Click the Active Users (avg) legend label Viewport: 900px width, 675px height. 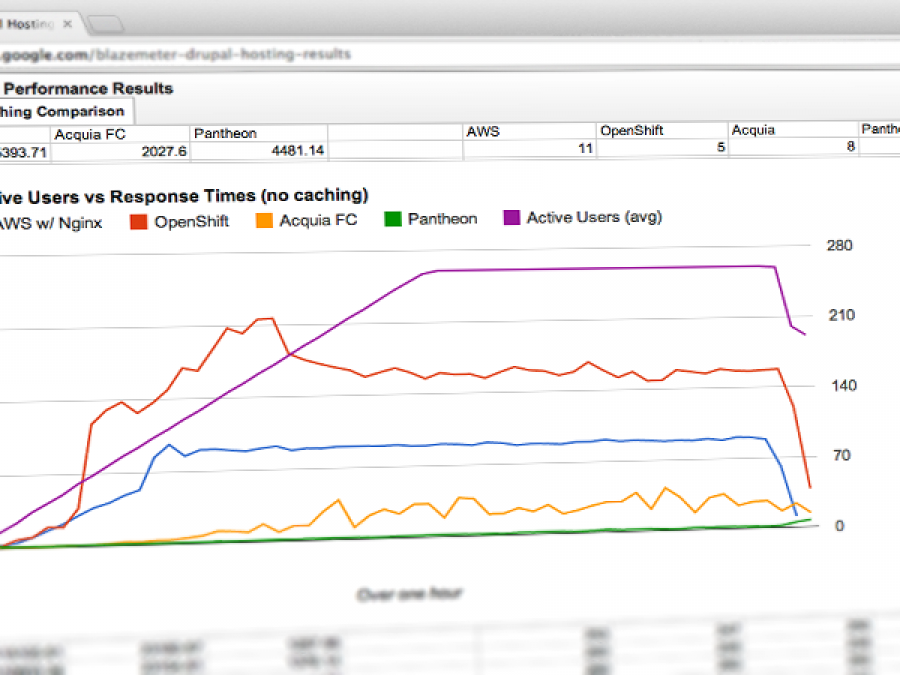(595, 217)
